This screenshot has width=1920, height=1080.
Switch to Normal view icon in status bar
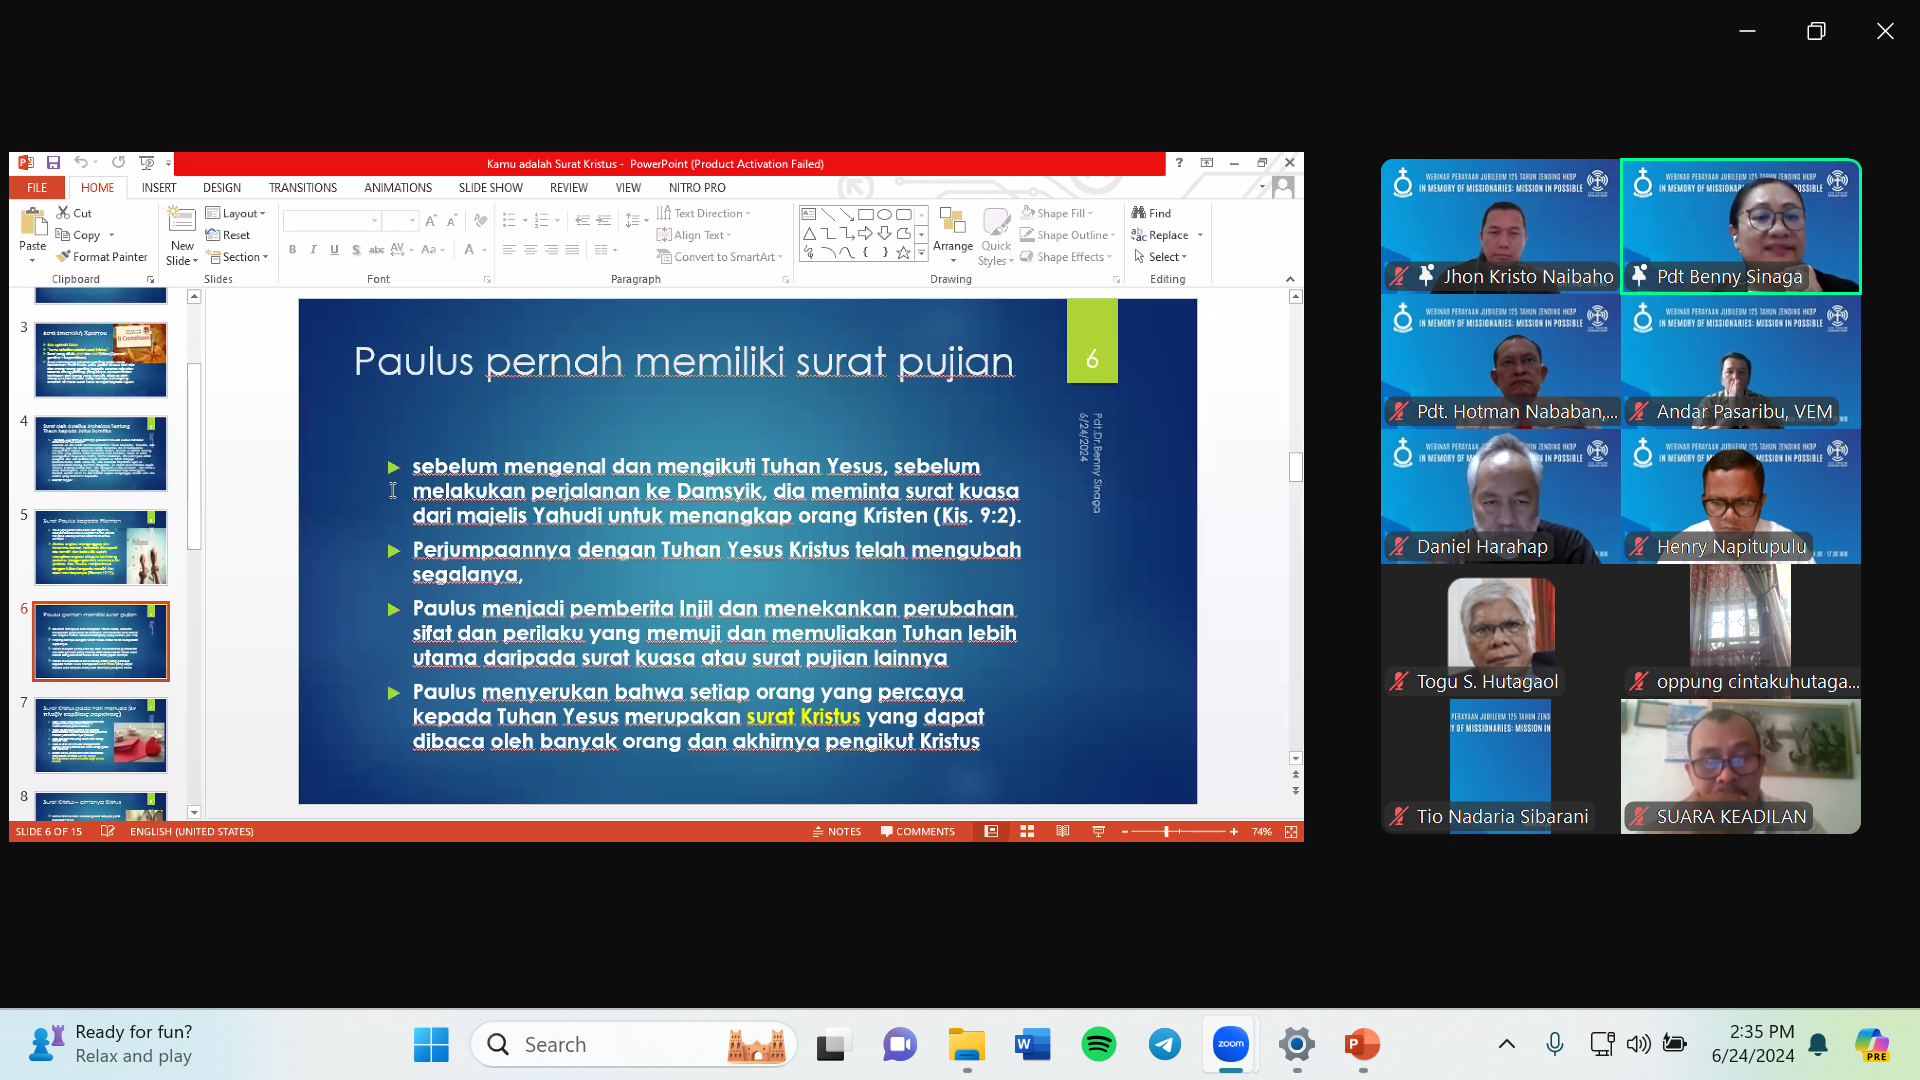point(991,831)
